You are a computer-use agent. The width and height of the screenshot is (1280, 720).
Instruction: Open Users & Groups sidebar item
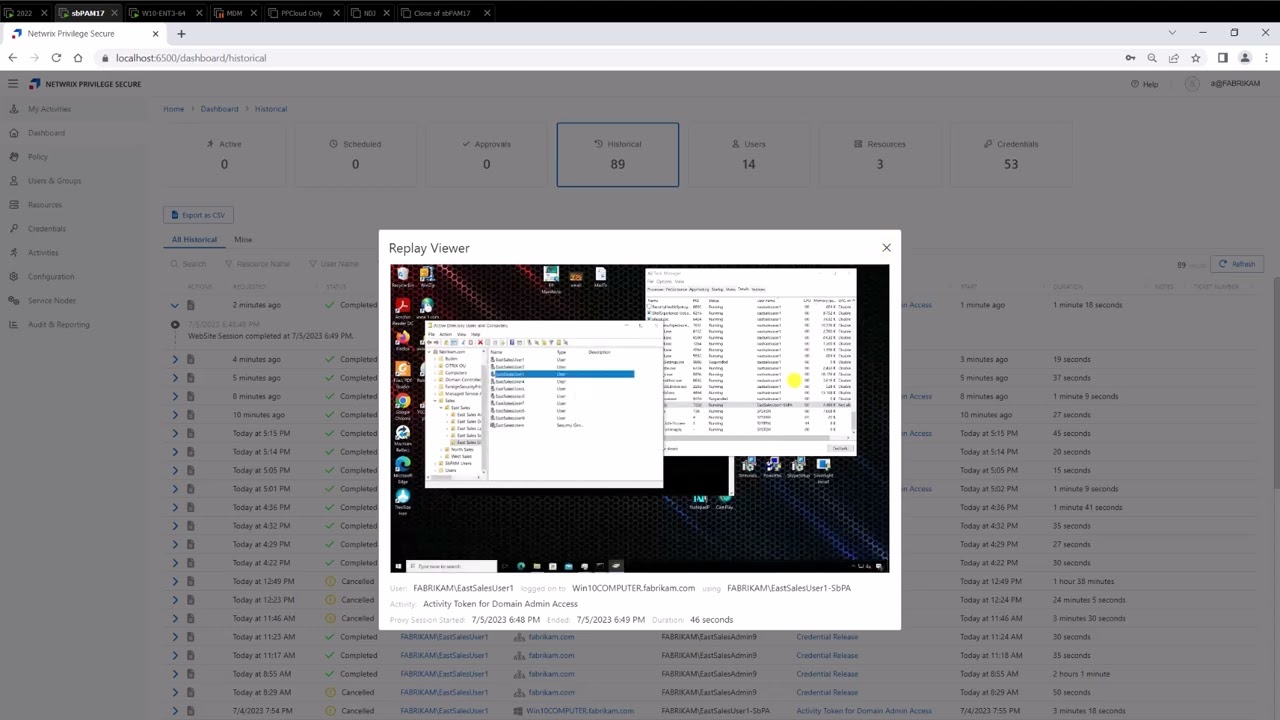click(x=54, y=181)
